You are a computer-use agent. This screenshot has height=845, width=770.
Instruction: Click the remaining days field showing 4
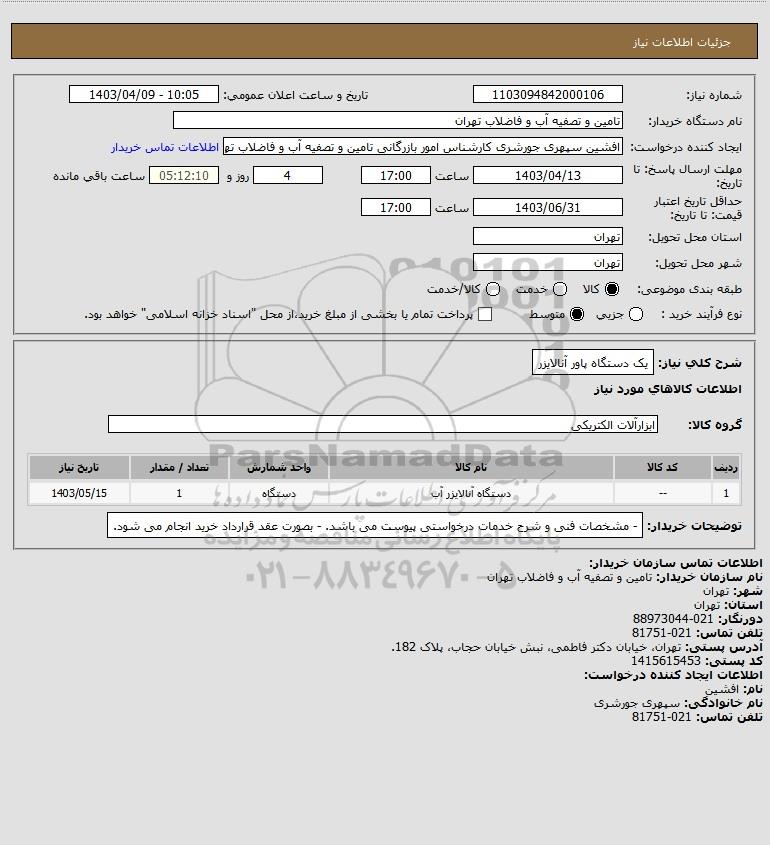(288, 175)
